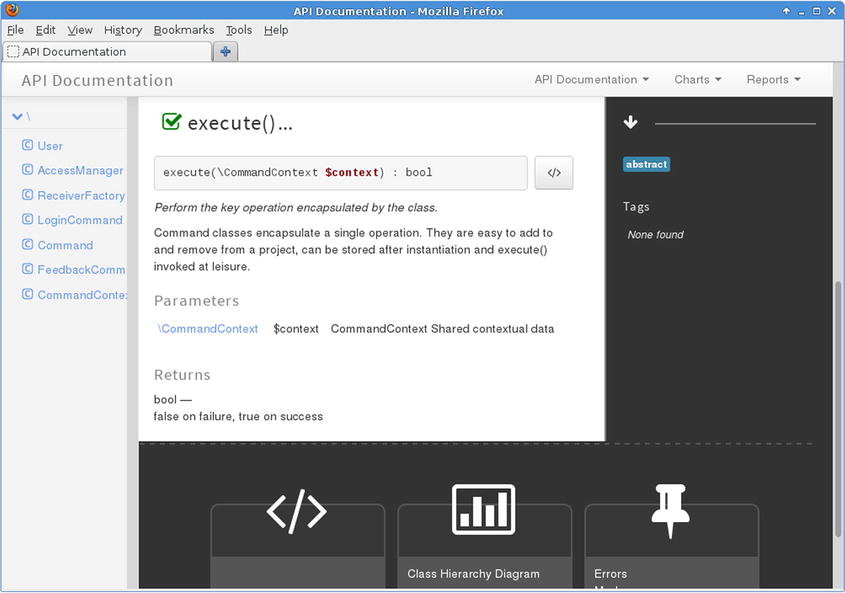Click the class icon beside CommandContext
Viewport: 845px width, 593px height.
27,294
